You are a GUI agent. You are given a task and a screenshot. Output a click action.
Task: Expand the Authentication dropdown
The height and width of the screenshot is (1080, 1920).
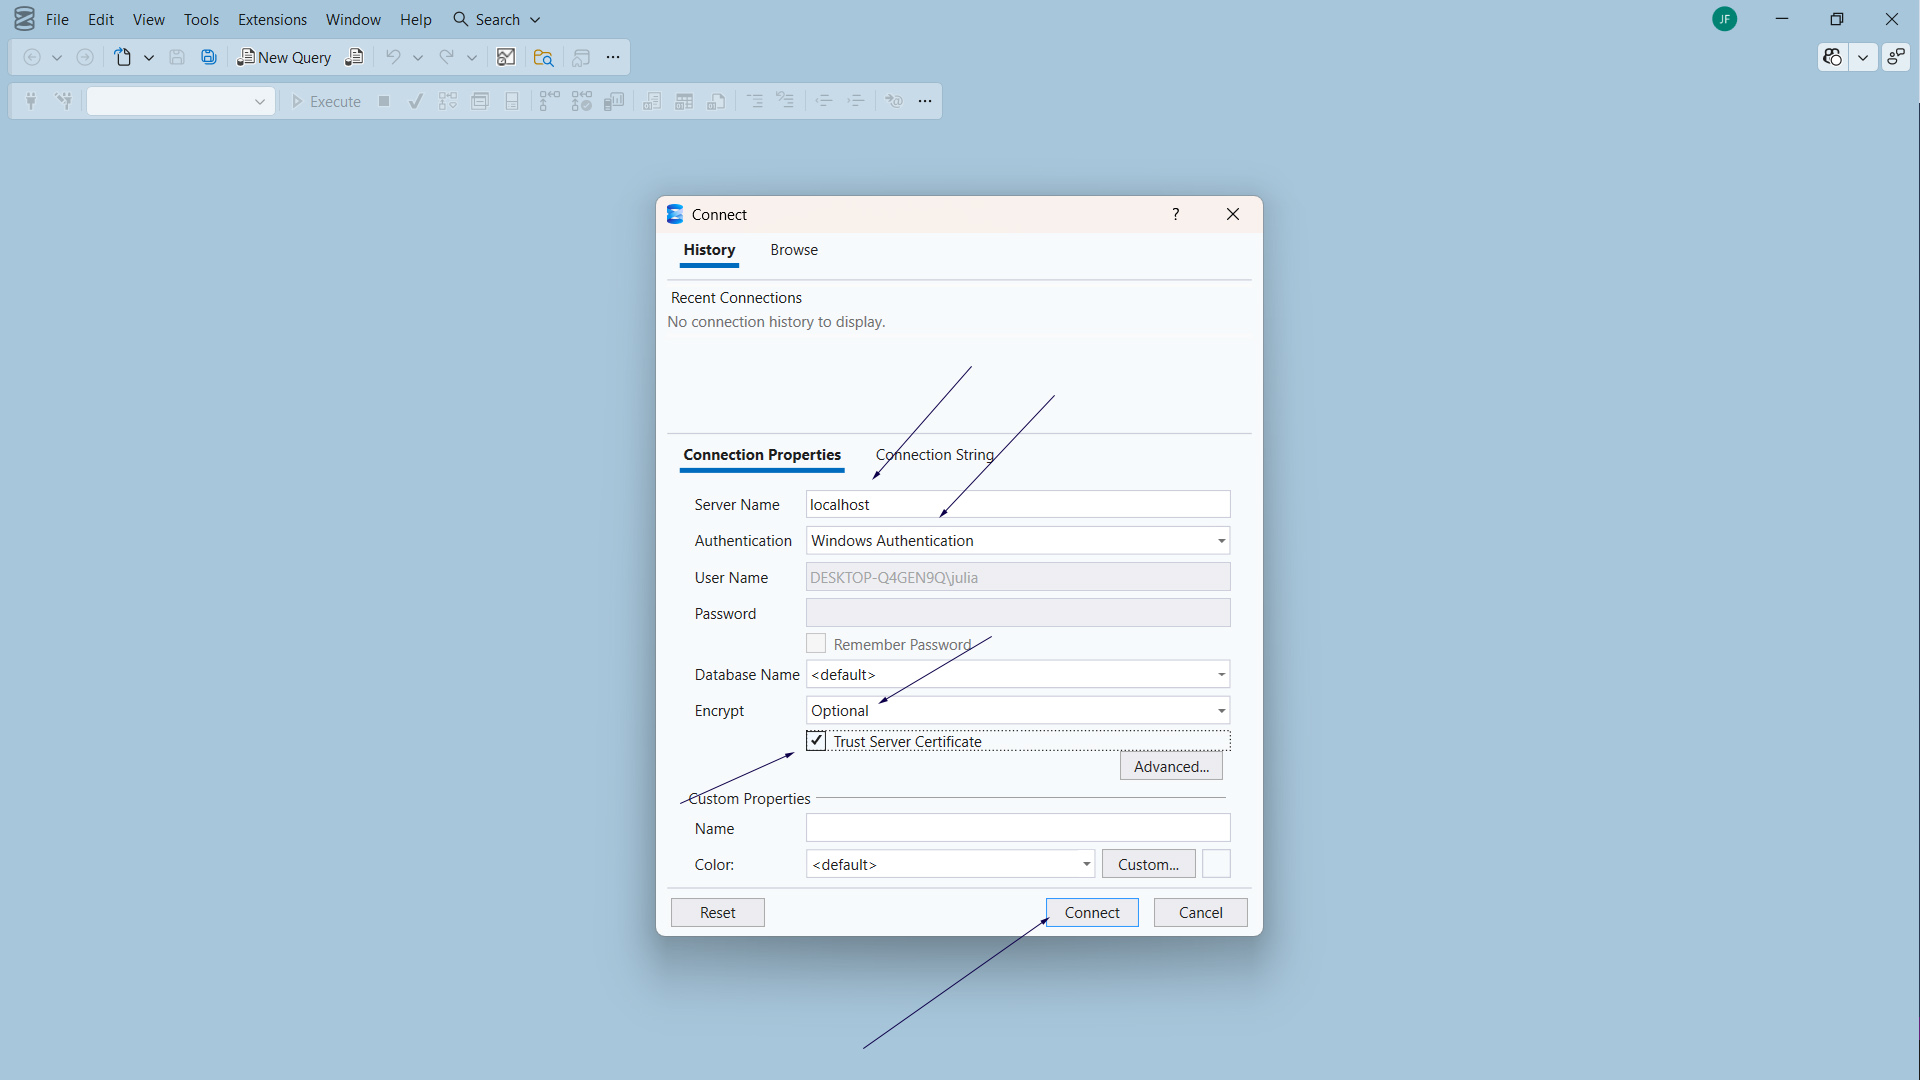pos(1221,541)
